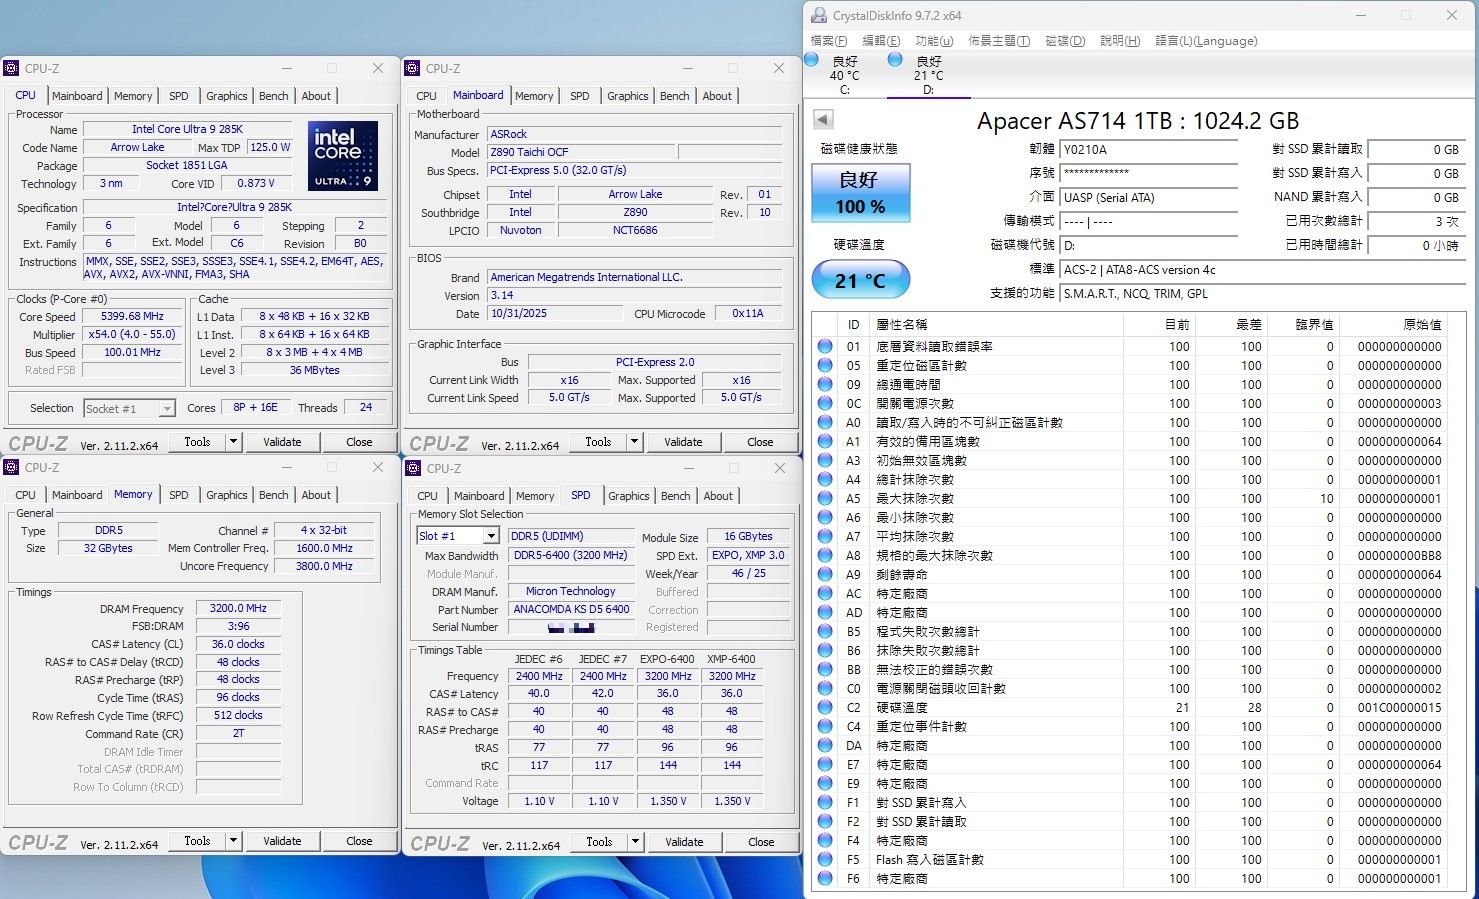Open the 語言(L)(Language) menu
Screen dimensions: 1479x899
(1206, 41)
